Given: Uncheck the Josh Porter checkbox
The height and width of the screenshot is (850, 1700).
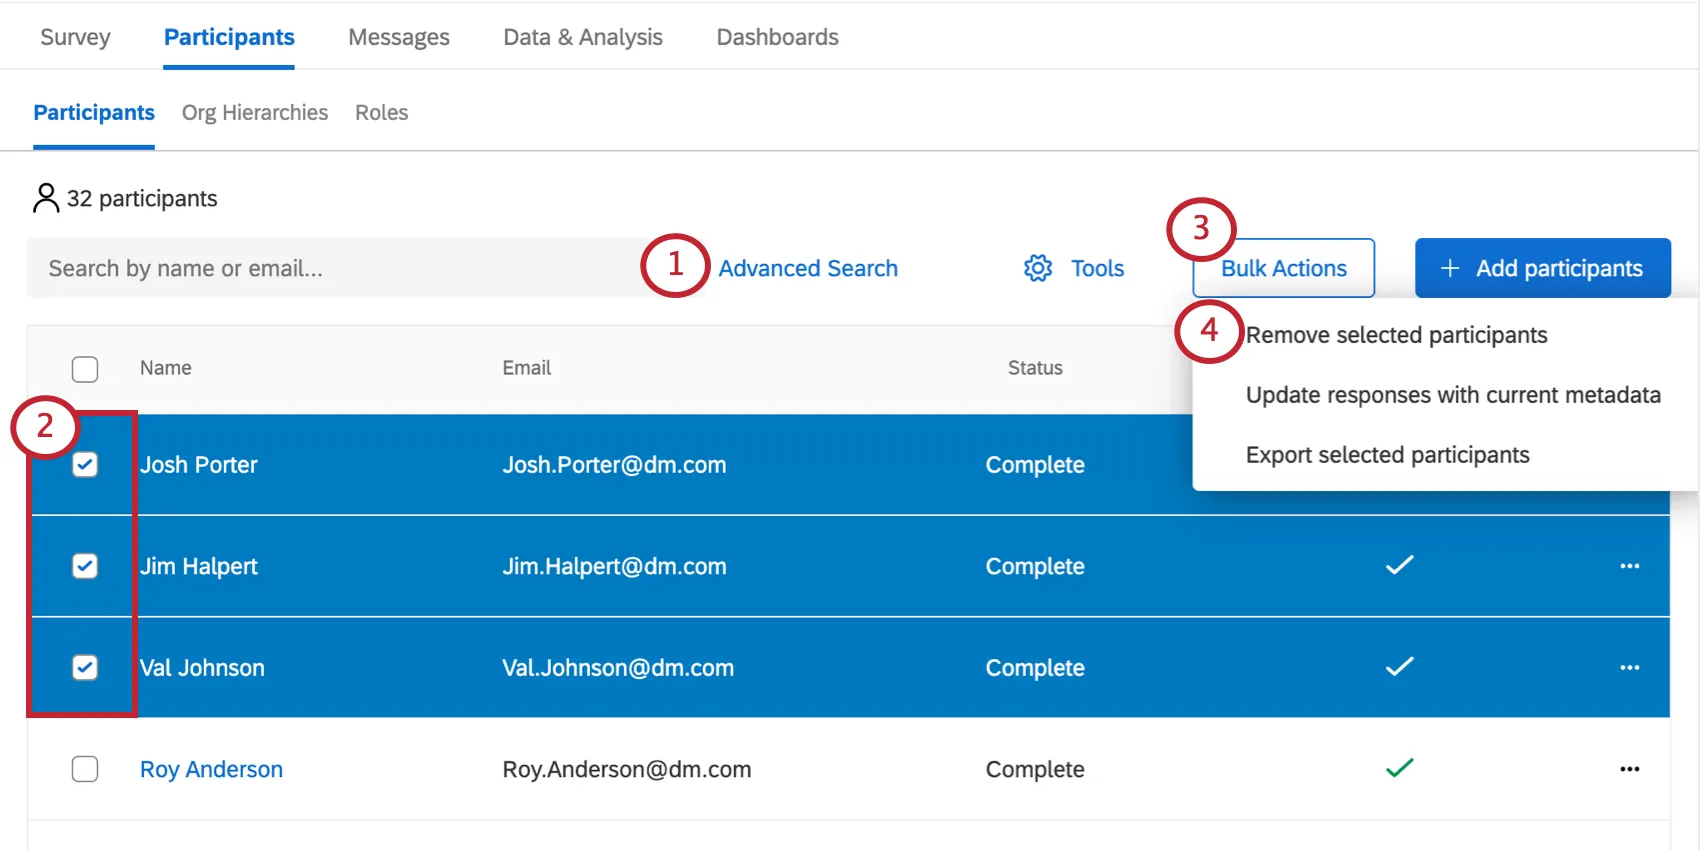Looking at the screenshot, I should (85, 465).
